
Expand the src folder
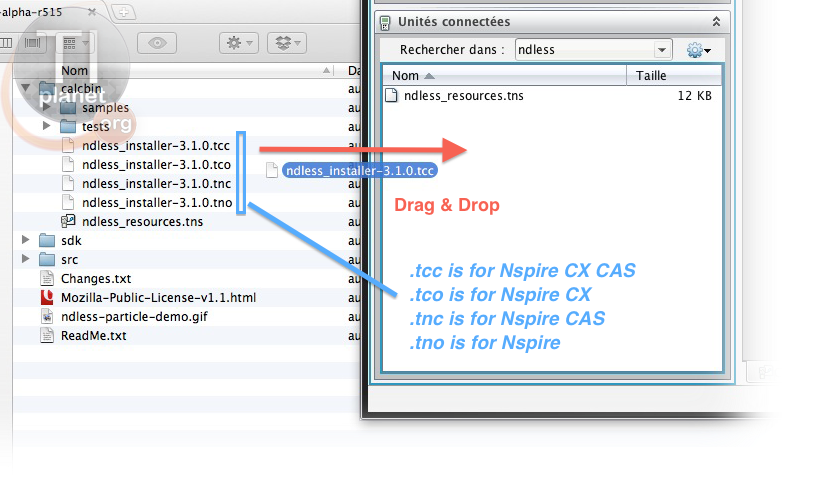click(x=25, y=259)
